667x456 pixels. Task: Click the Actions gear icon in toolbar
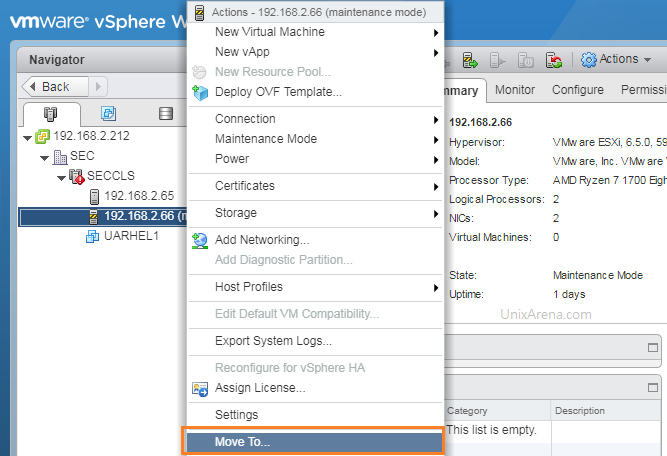point(589,60)
